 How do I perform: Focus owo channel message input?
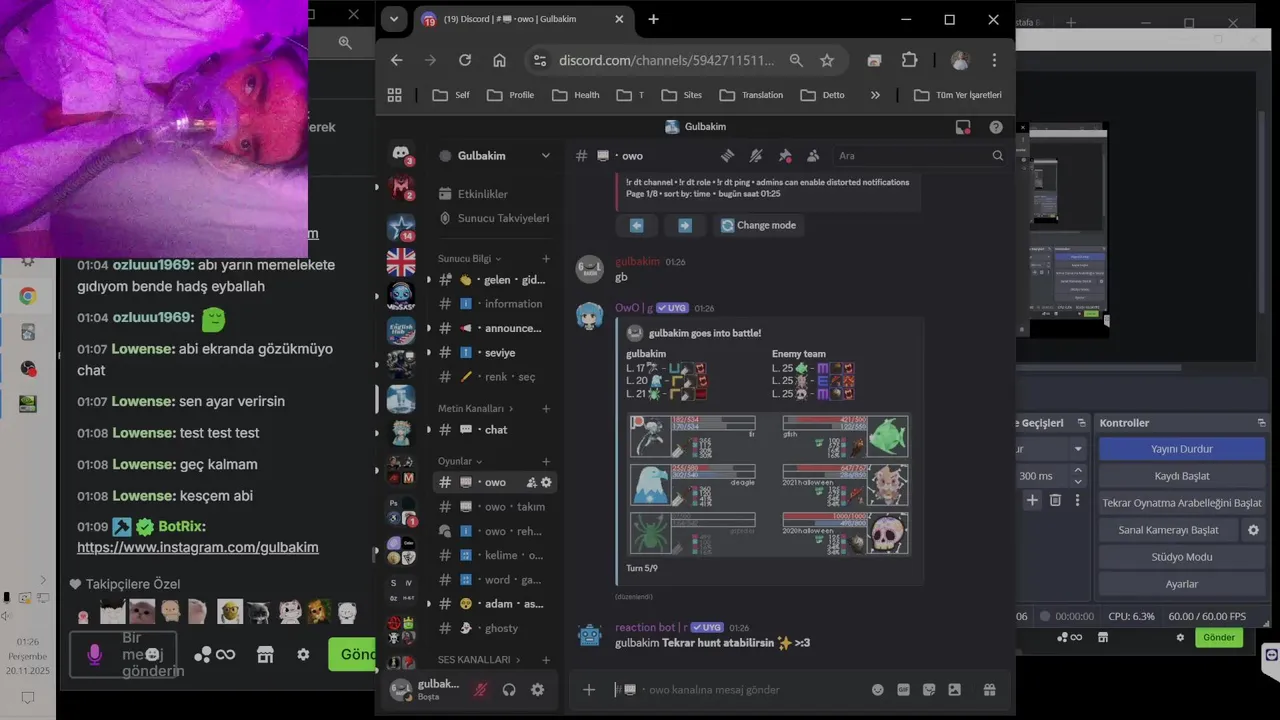(740, 690)
